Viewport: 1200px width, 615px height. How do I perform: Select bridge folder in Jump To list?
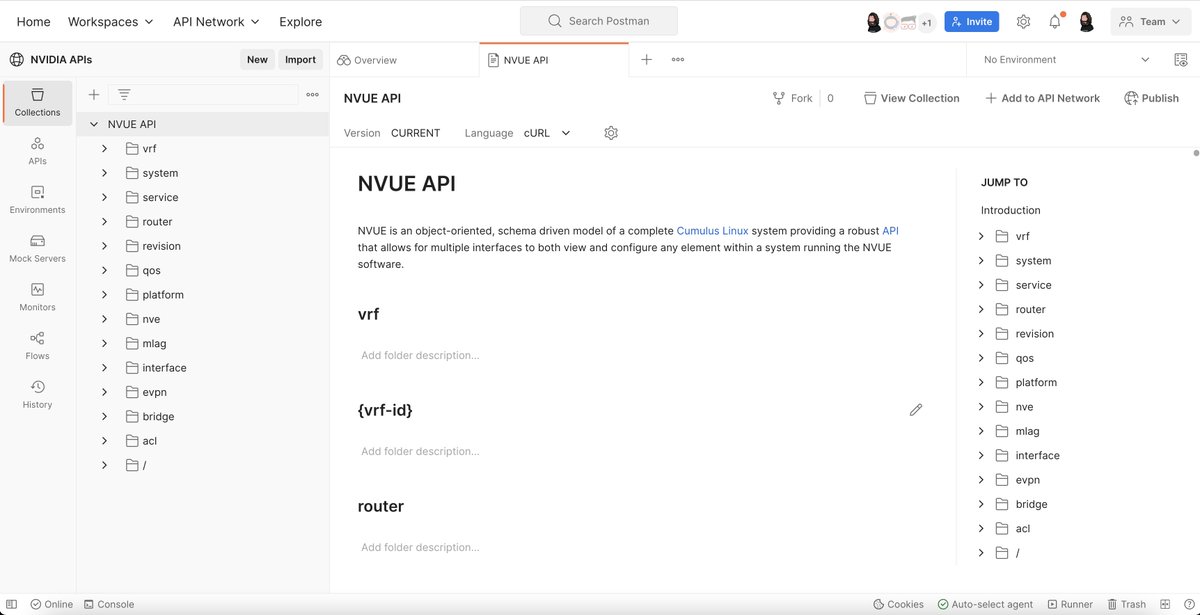pos(1029,504)
